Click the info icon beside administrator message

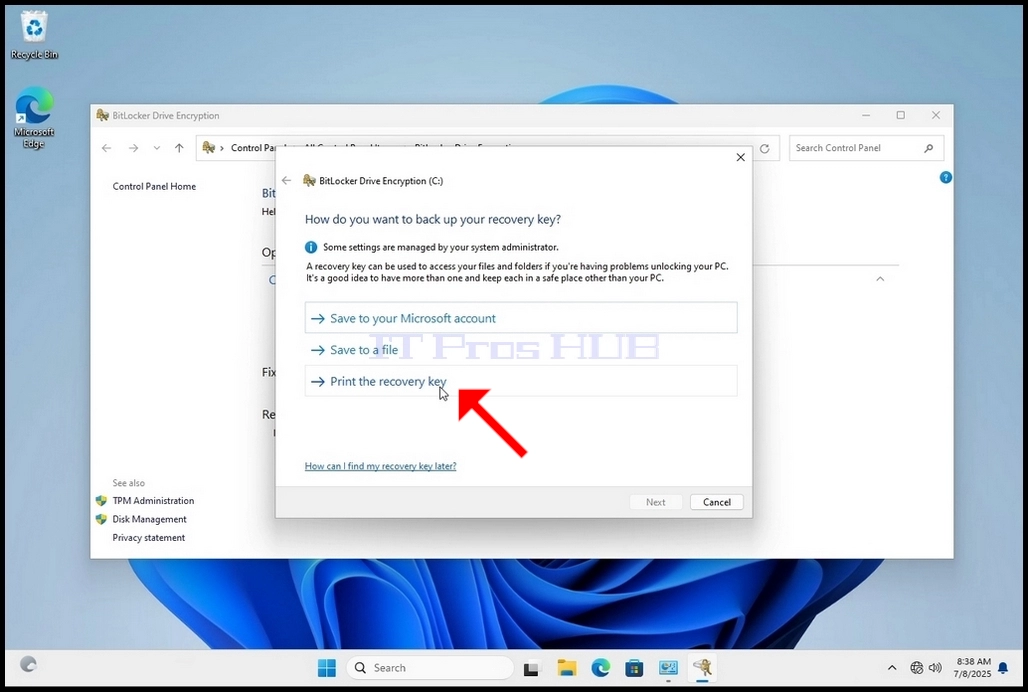click(311, 248)
